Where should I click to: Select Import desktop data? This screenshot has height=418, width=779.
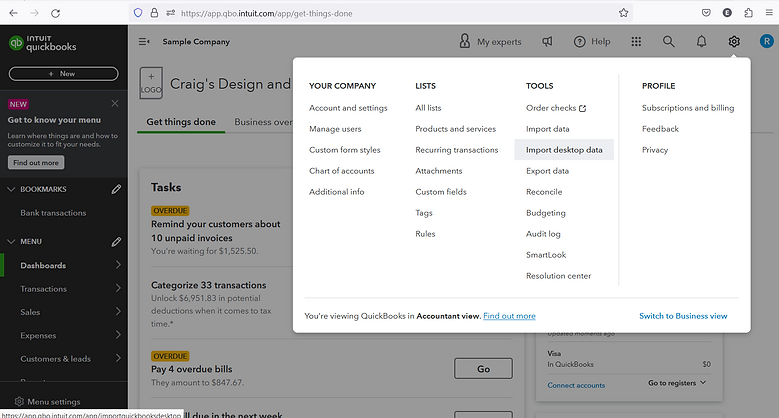pos(564,150)
